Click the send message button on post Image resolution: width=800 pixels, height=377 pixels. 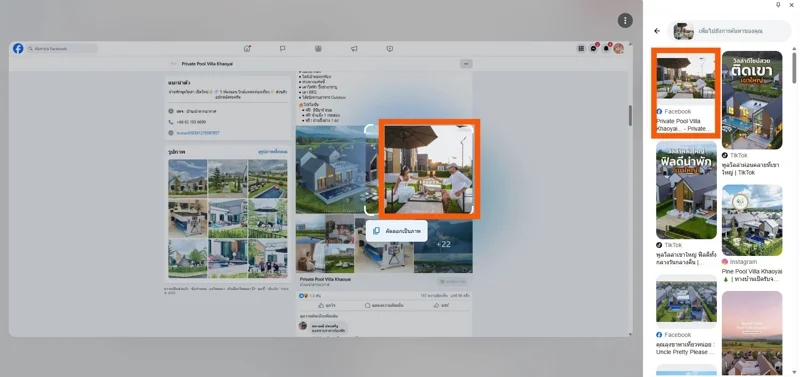point(453,282)
